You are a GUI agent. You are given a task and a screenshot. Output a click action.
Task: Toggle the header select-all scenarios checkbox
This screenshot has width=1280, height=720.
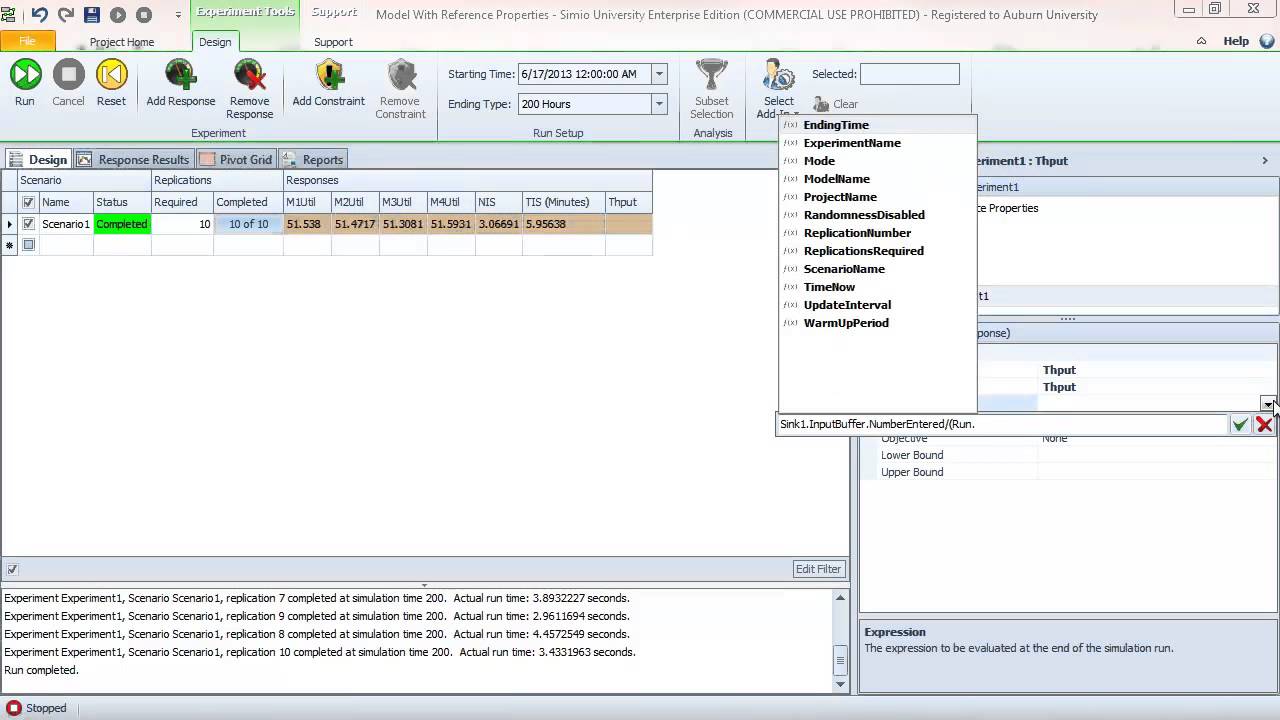[x=28, y=202]
